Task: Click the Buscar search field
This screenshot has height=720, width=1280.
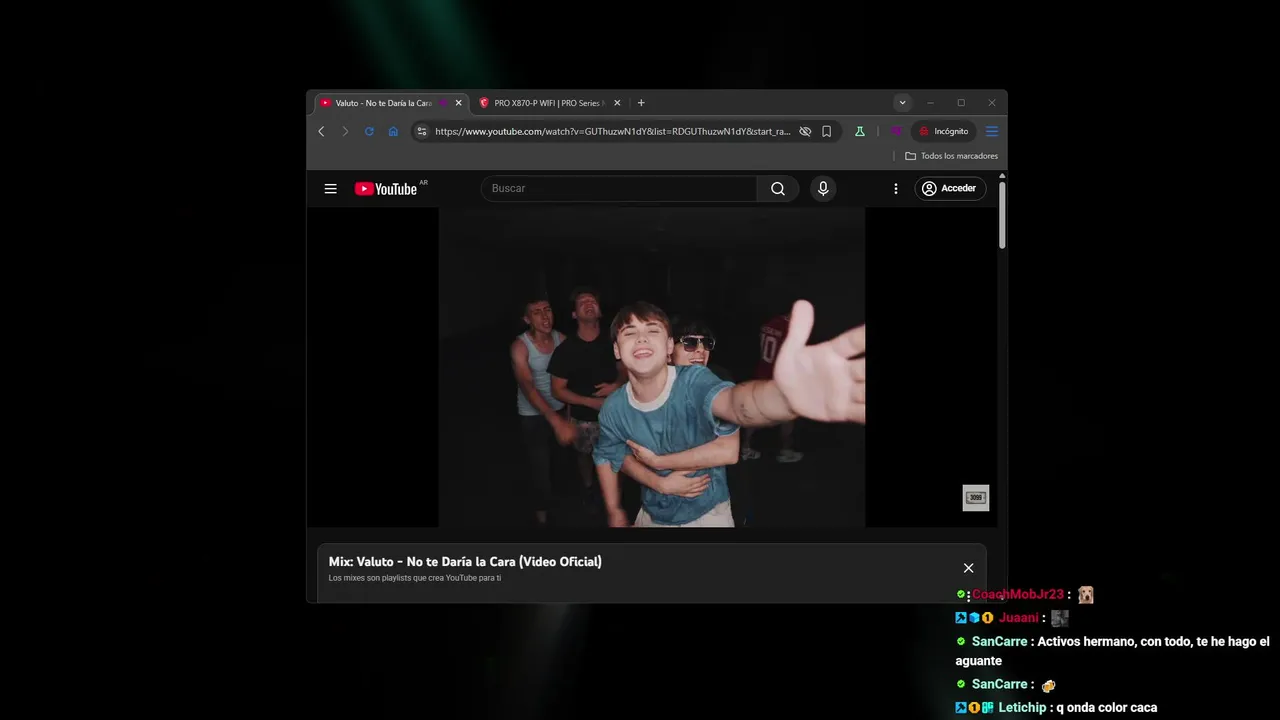Action: (x=619, y=188)
